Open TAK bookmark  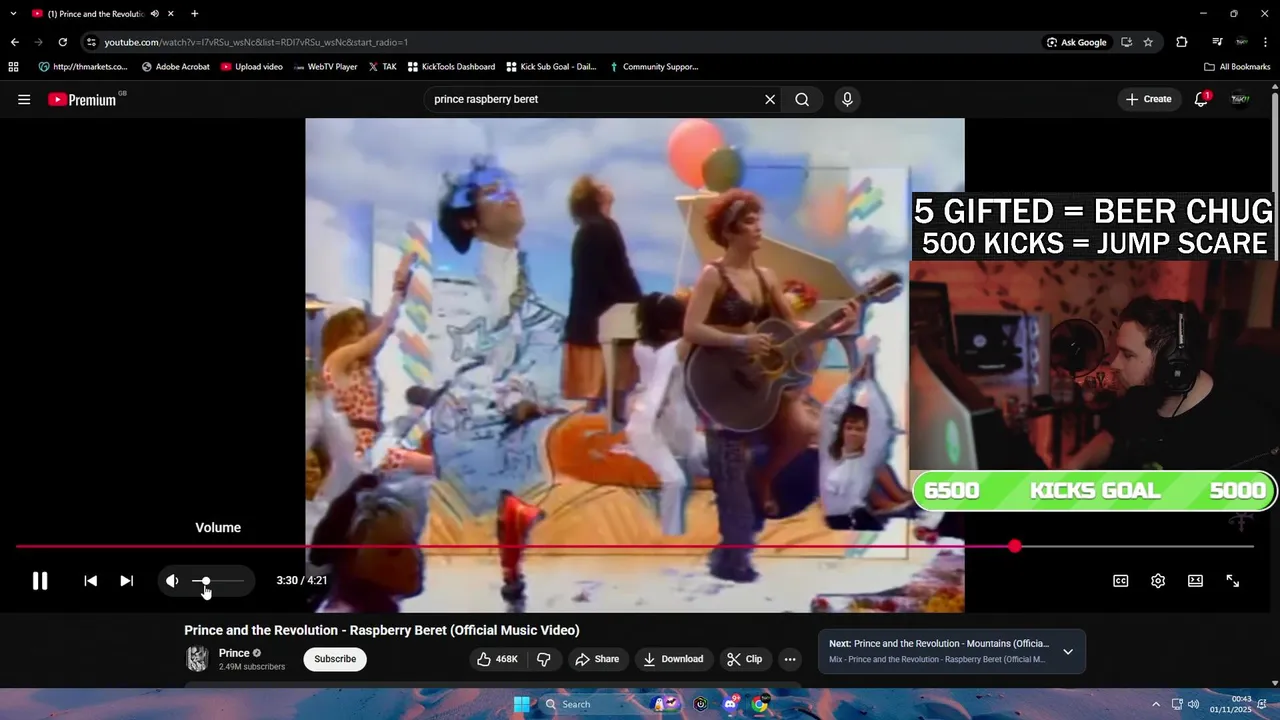pos(382,67)
